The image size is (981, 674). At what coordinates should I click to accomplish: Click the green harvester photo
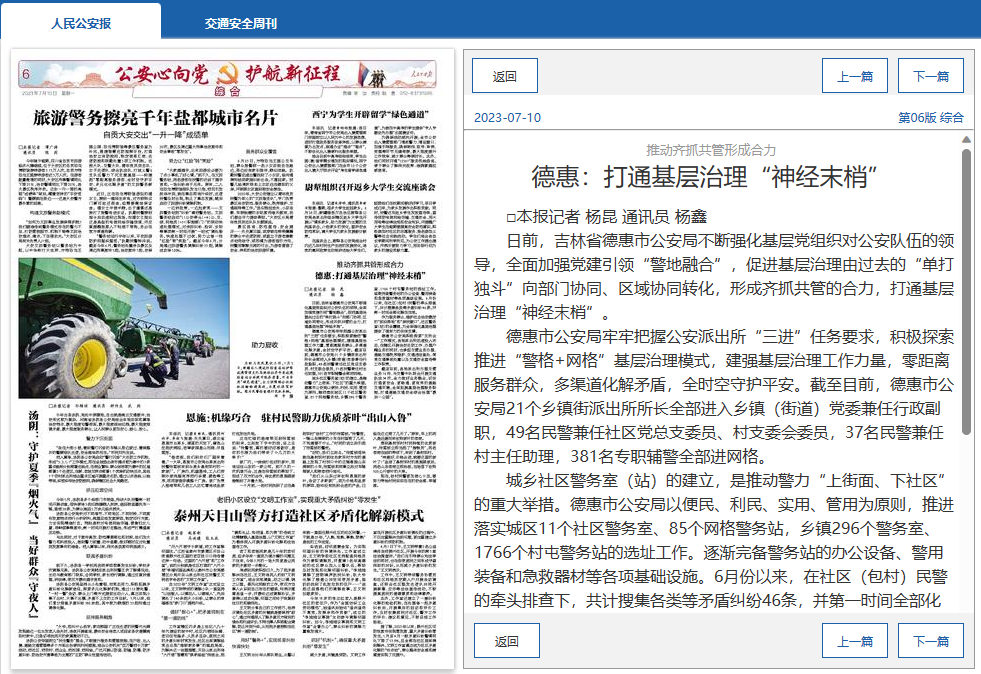coord(124,329)
